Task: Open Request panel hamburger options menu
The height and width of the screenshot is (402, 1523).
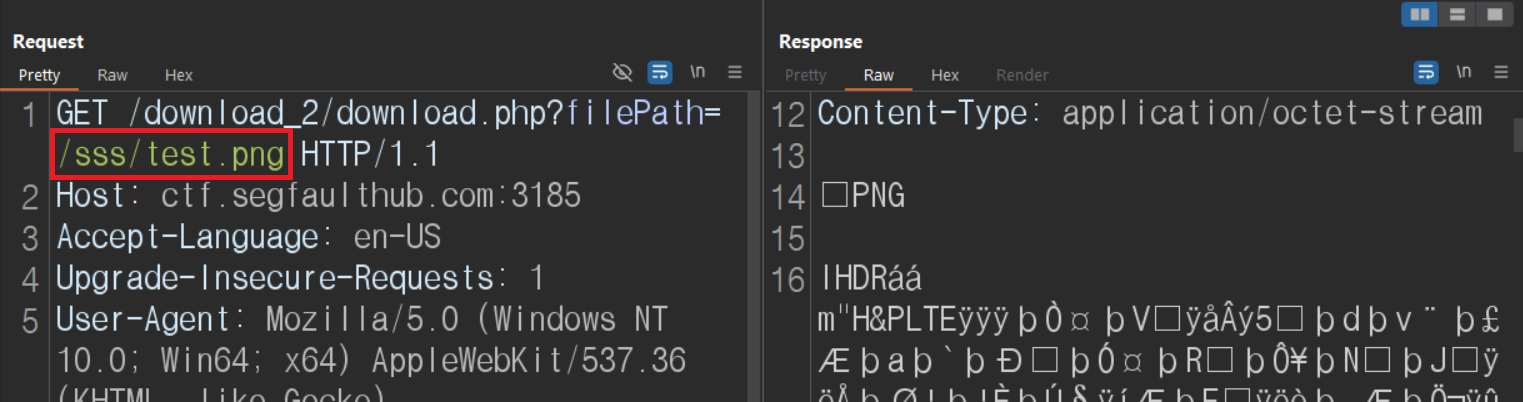Action: [x=735, y=72]
